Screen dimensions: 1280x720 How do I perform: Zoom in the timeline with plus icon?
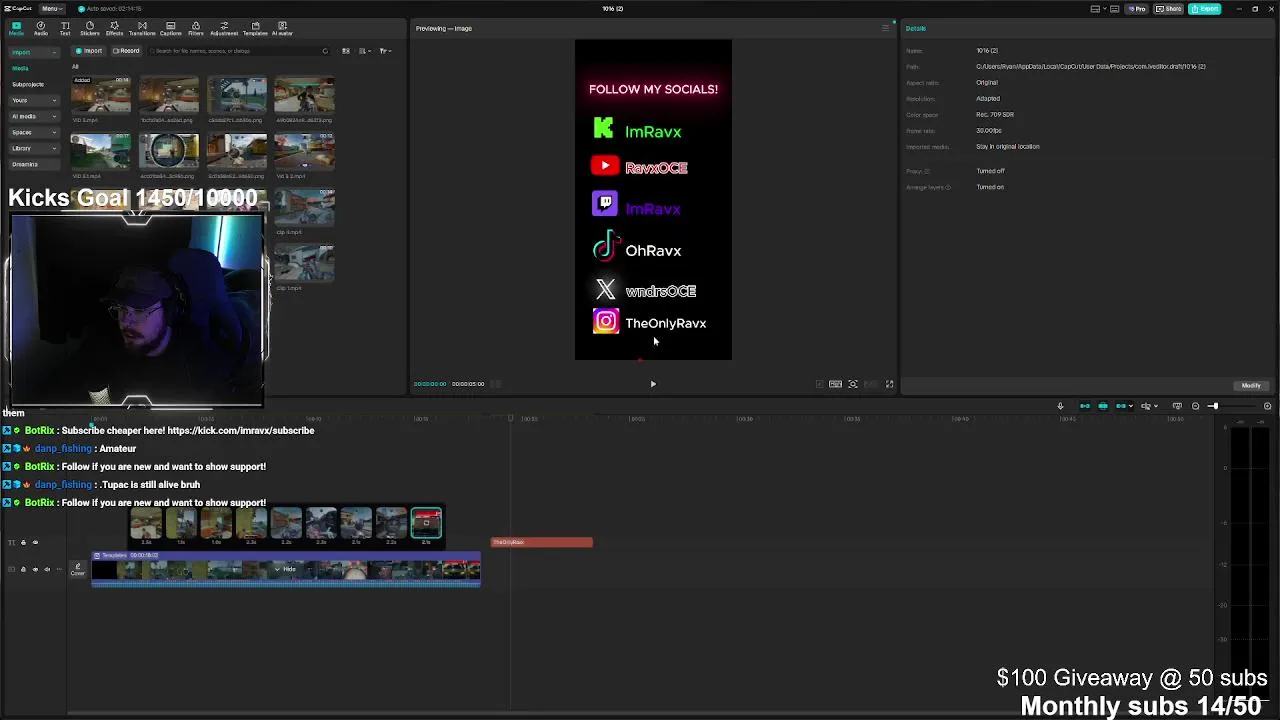(x=1267, y=406)
